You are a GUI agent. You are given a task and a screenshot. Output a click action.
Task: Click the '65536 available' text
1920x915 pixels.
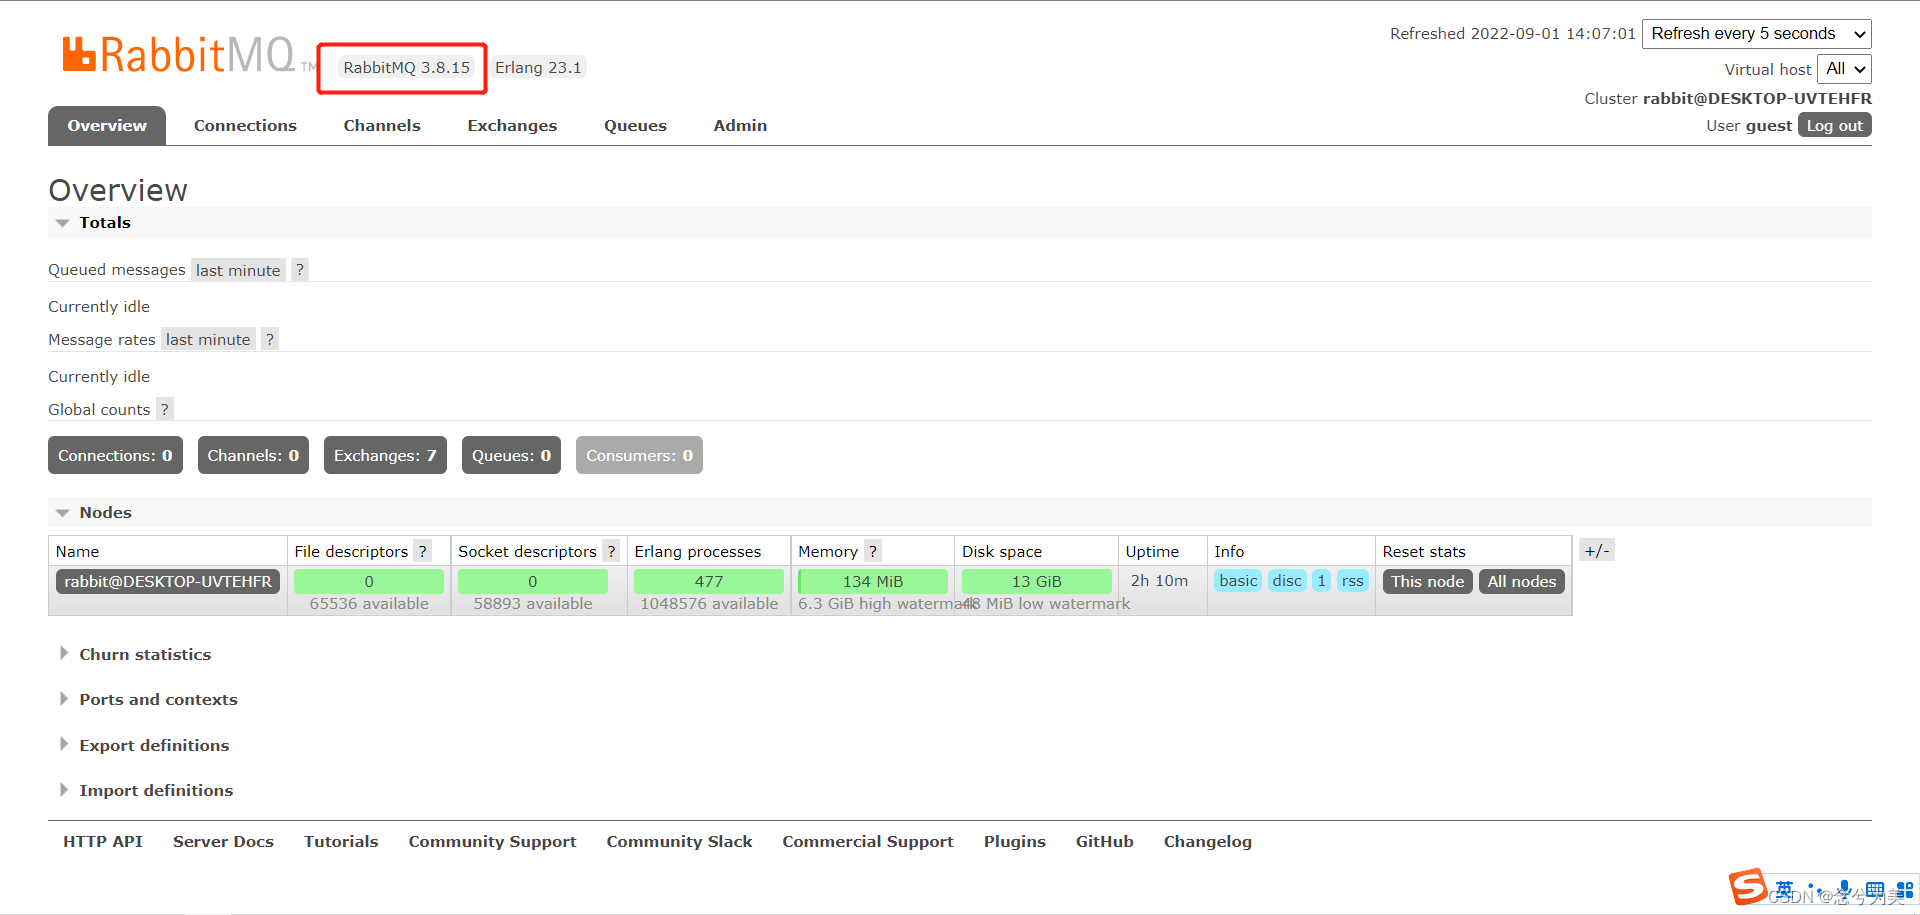(369, 604)
